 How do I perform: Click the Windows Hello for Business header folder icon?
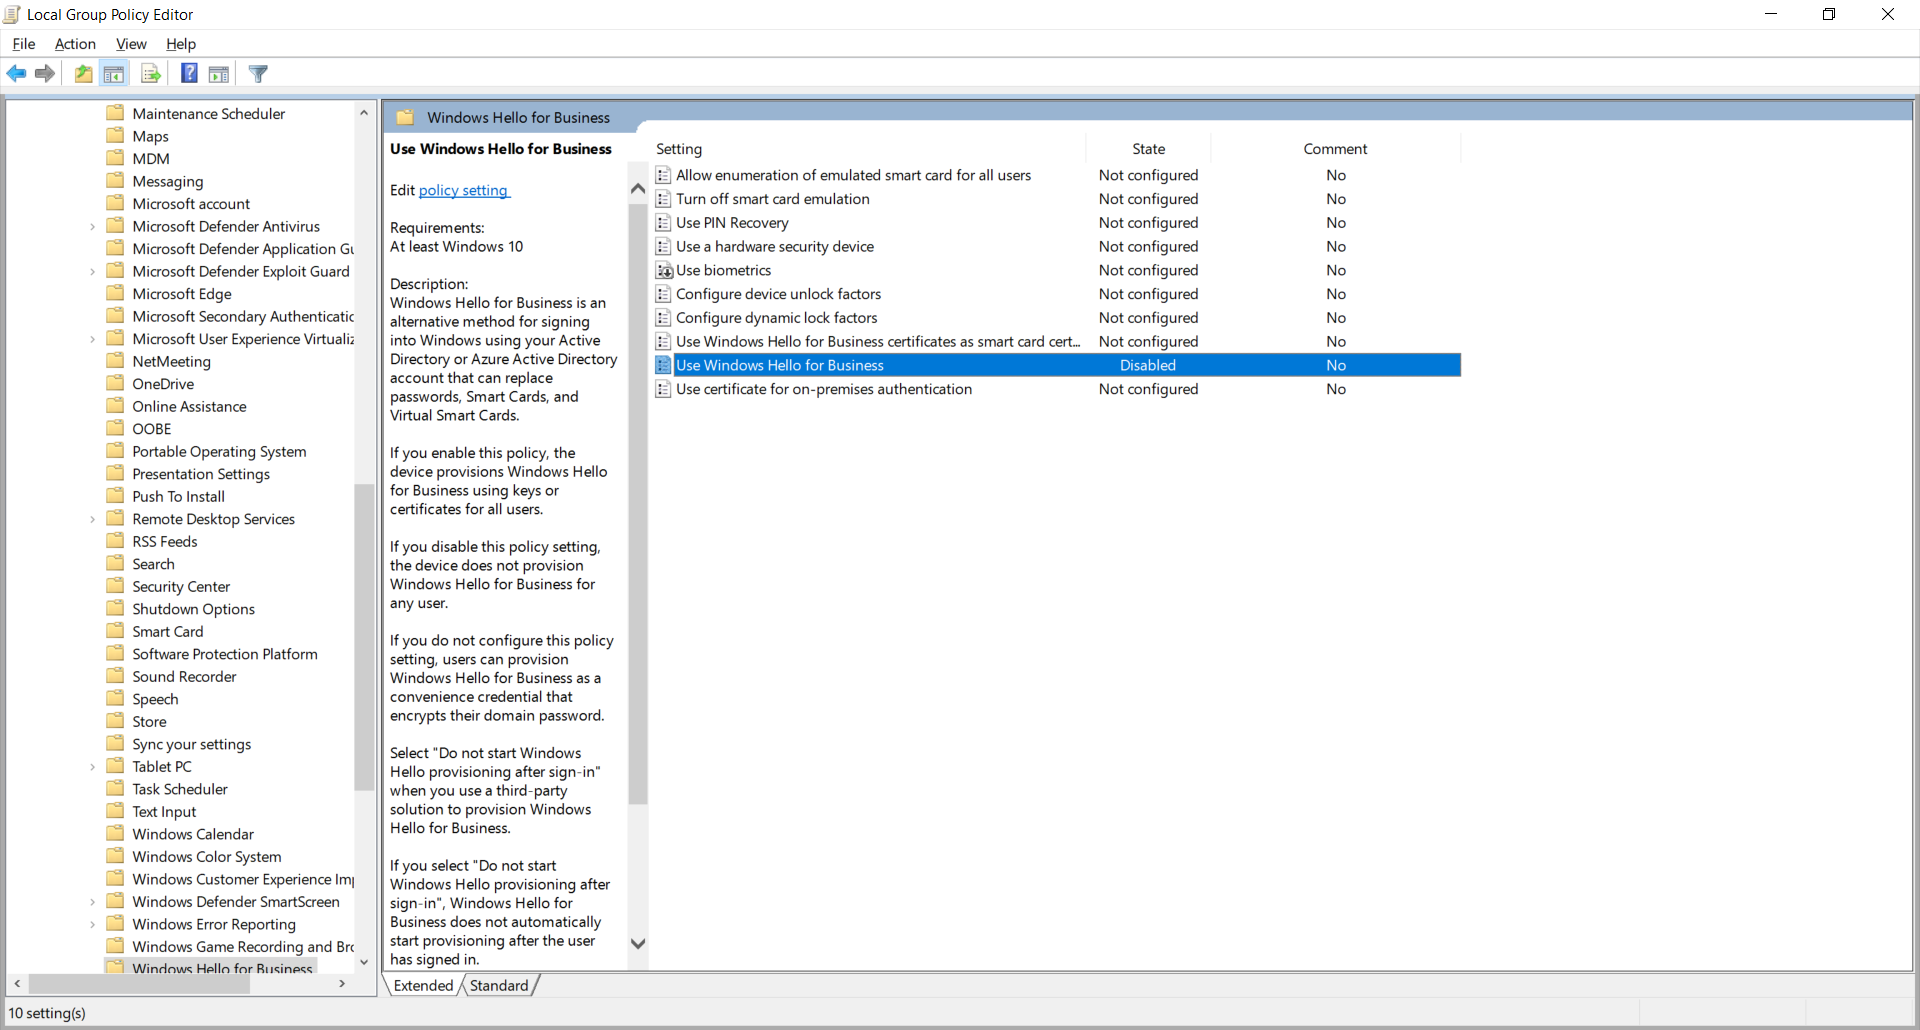coord(405,118)
